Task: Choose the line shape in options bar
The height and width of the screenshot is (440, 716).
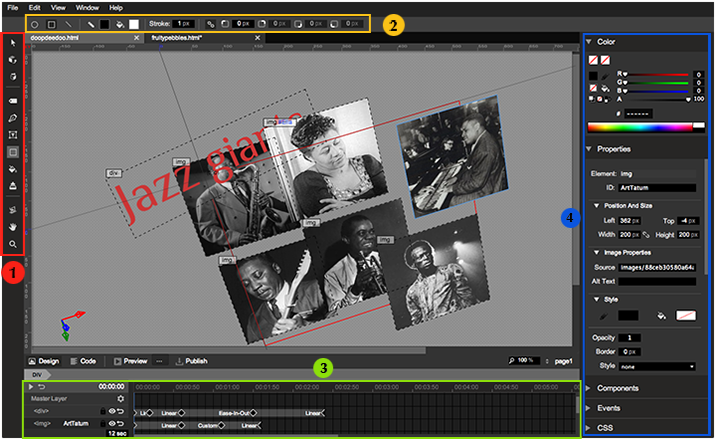Action: pos(68,24)
